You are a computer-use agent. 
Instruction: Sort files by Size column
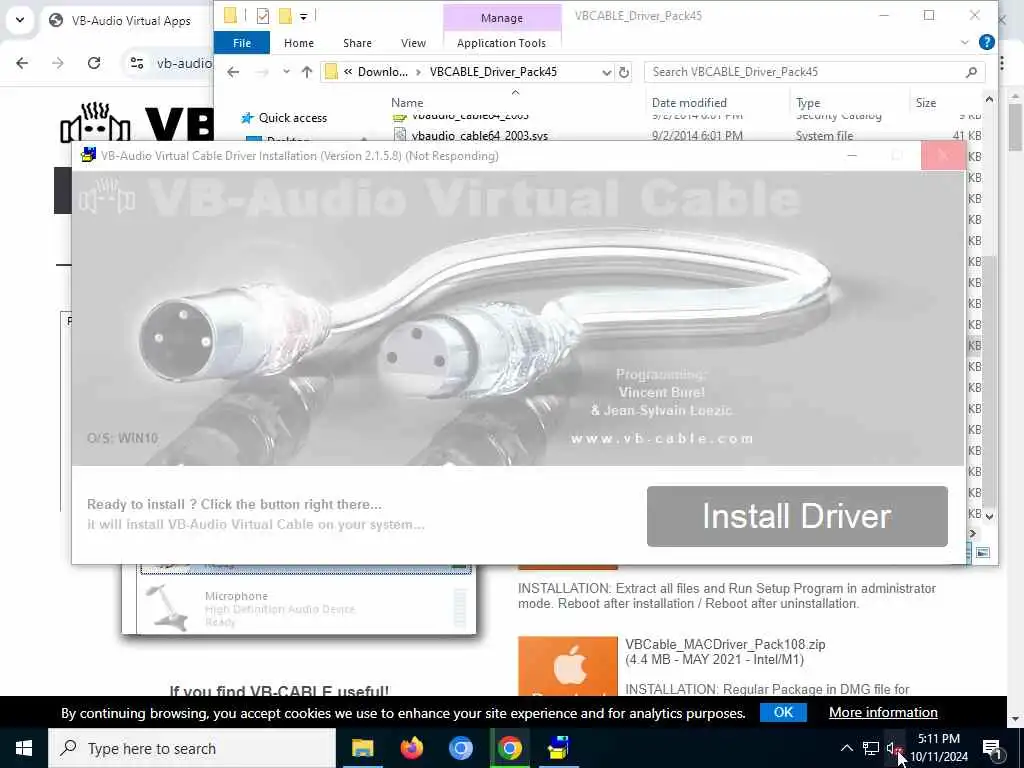pyautogui.click(x=925, y=103)
